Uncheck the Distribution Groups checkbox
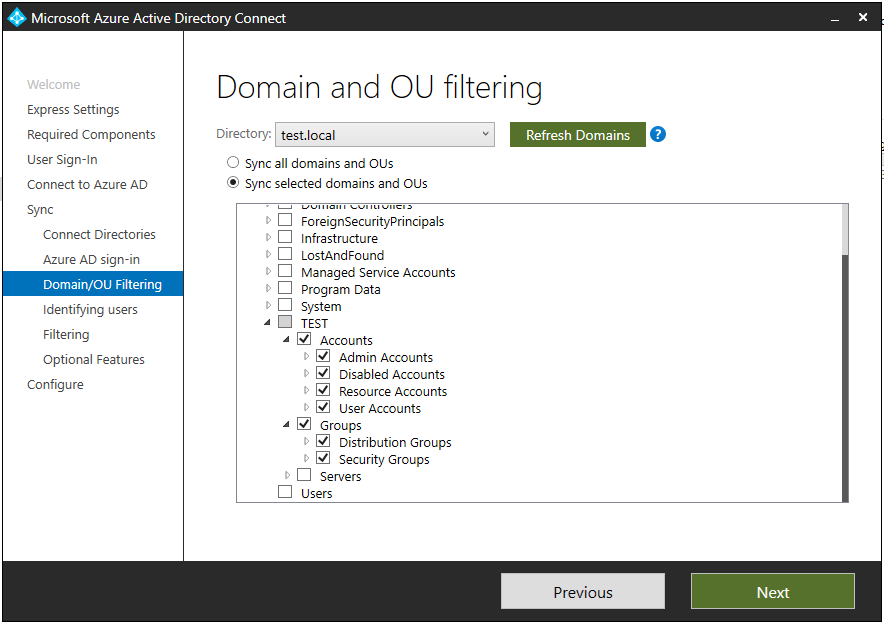This screenshot has height=622, width=884. tap(323, 441)
